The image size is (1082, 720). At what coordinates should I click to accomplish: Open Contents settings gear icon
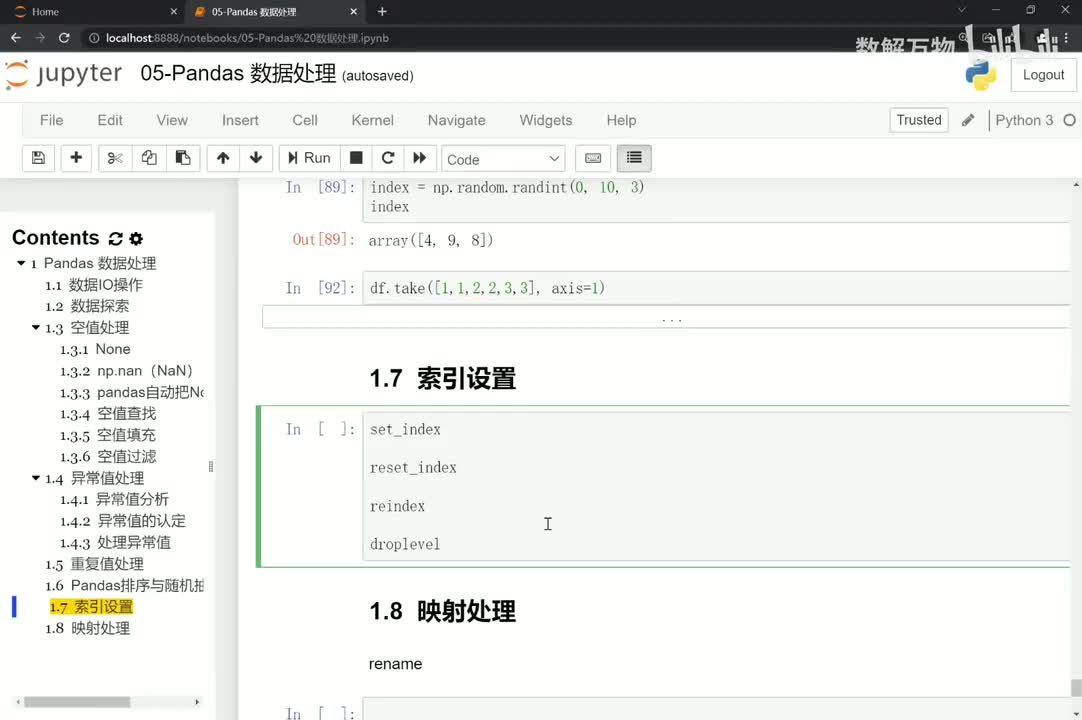(x=136, y=239)
